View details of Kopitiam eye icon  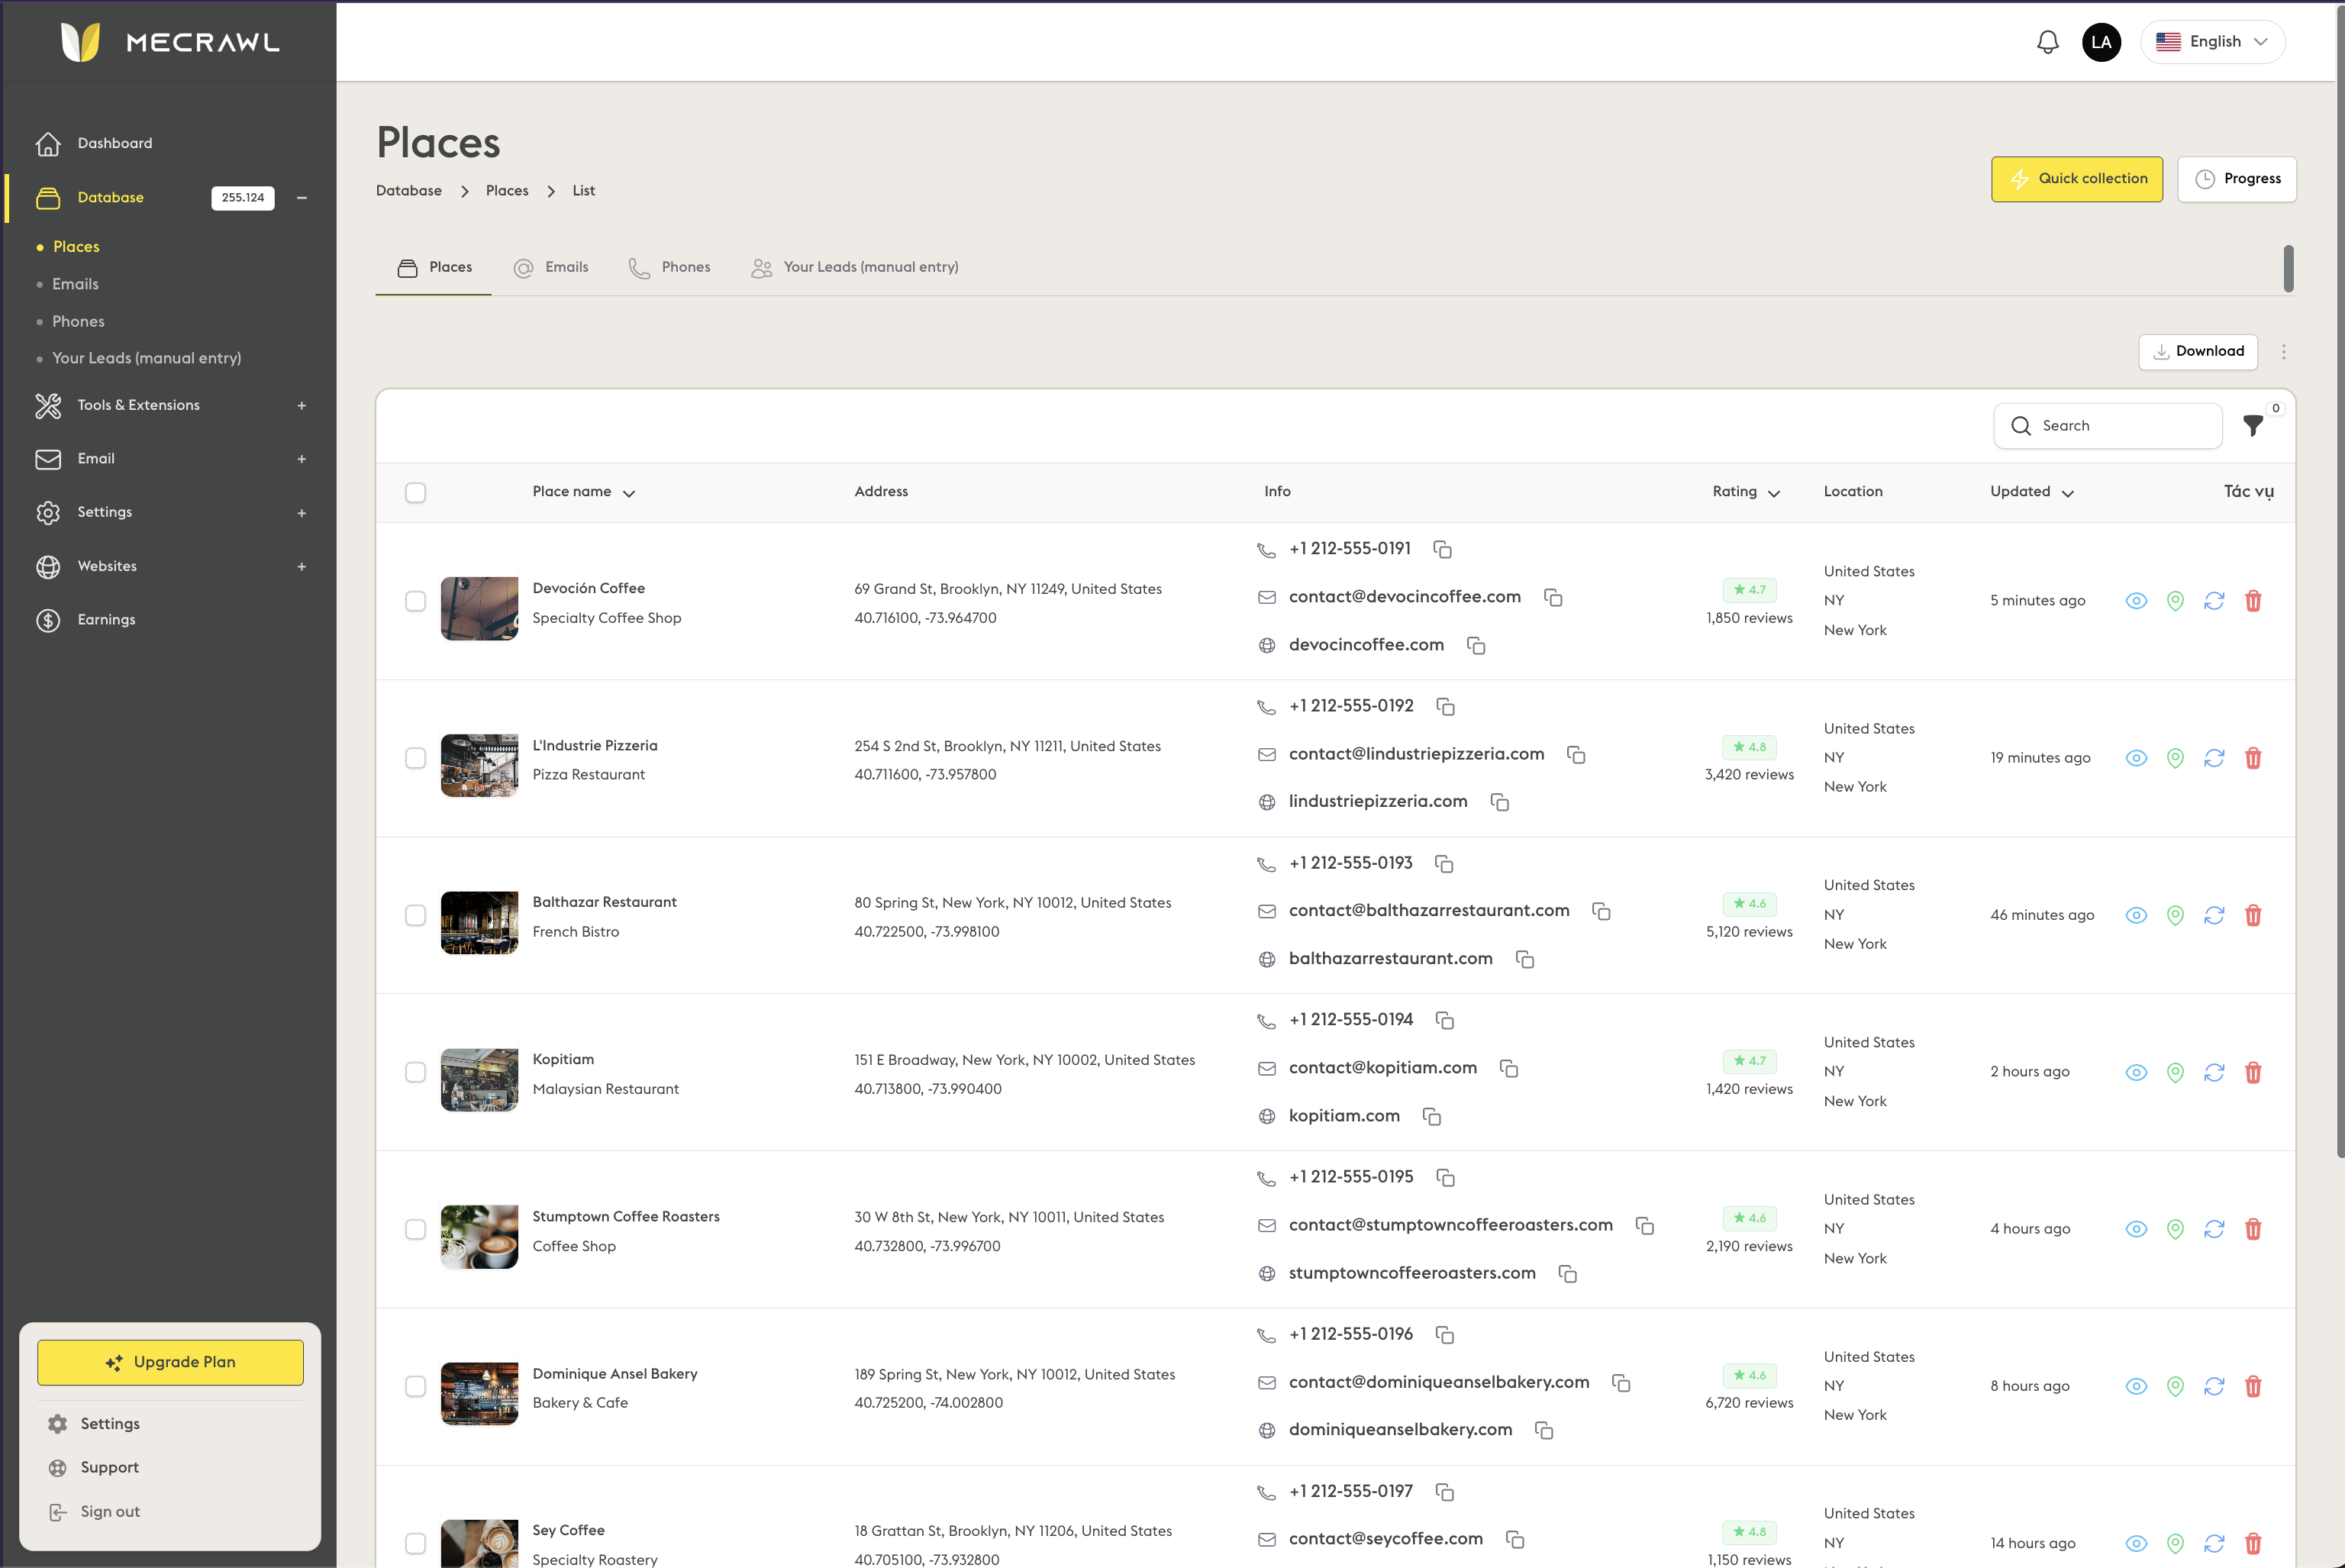pyautogui.click(x=2136, y=1072)
